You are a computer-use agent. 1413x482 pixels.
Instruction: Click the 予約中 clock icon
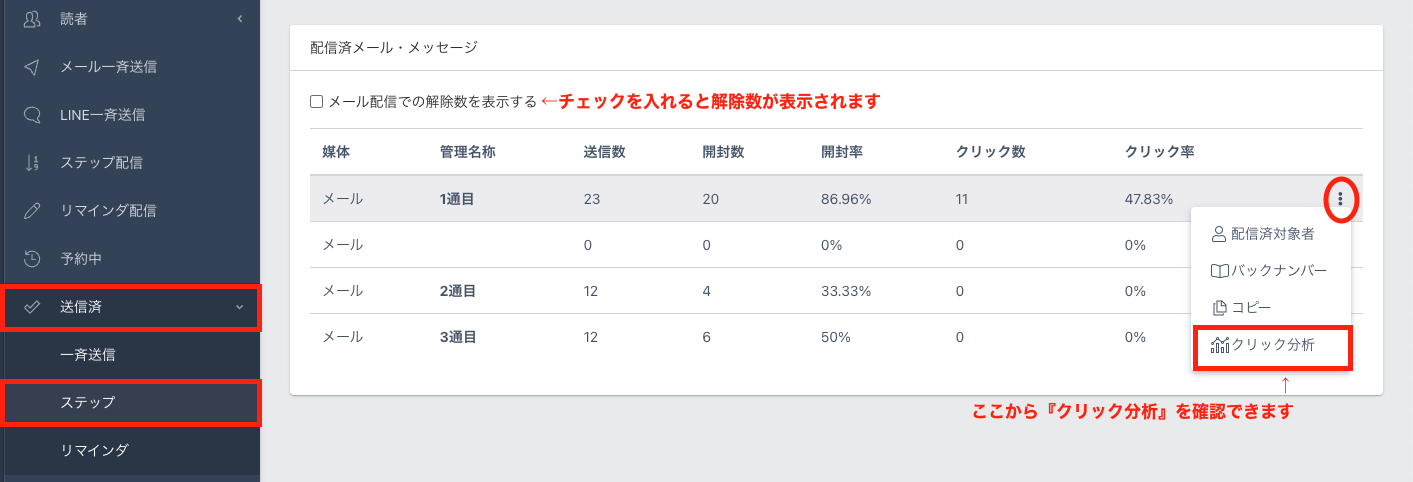pyautogui.click(x=32, y=259)
